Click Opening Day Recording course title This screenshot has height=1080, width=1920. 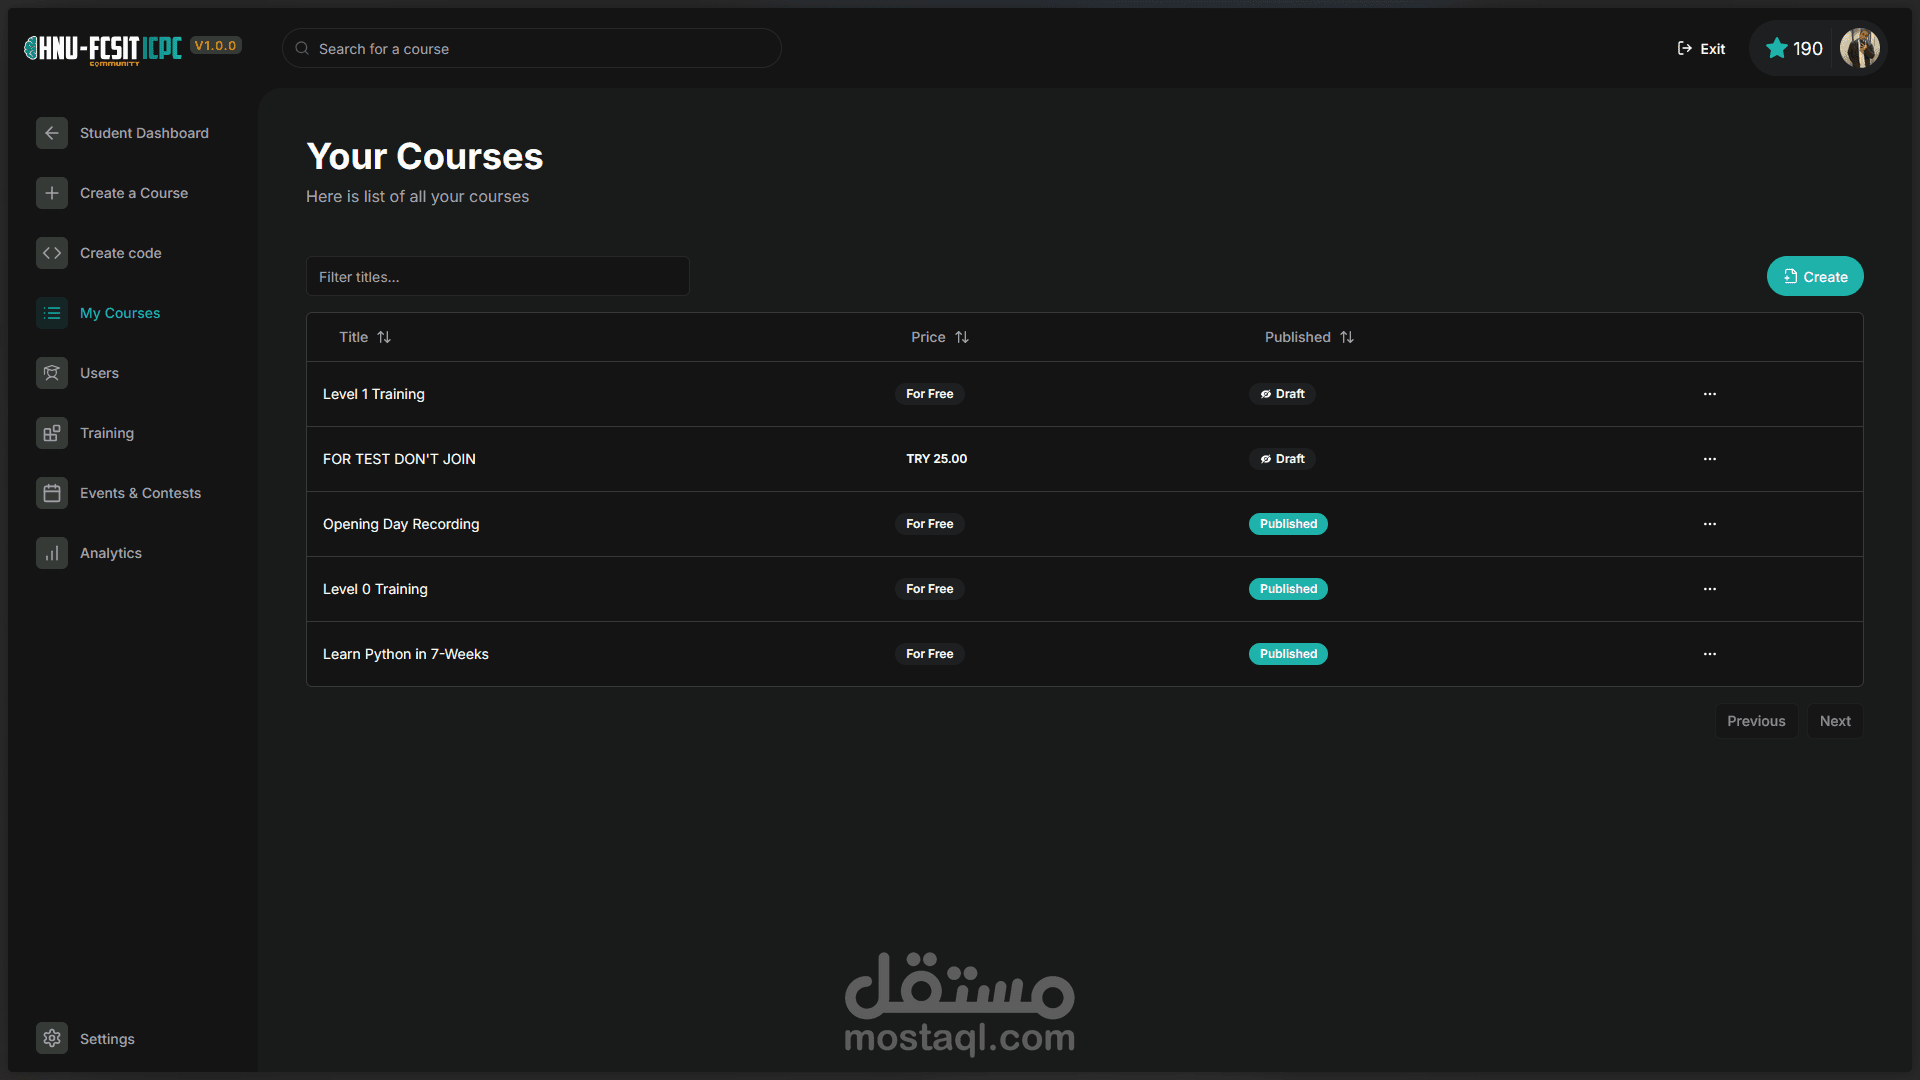tap(401, 524)
